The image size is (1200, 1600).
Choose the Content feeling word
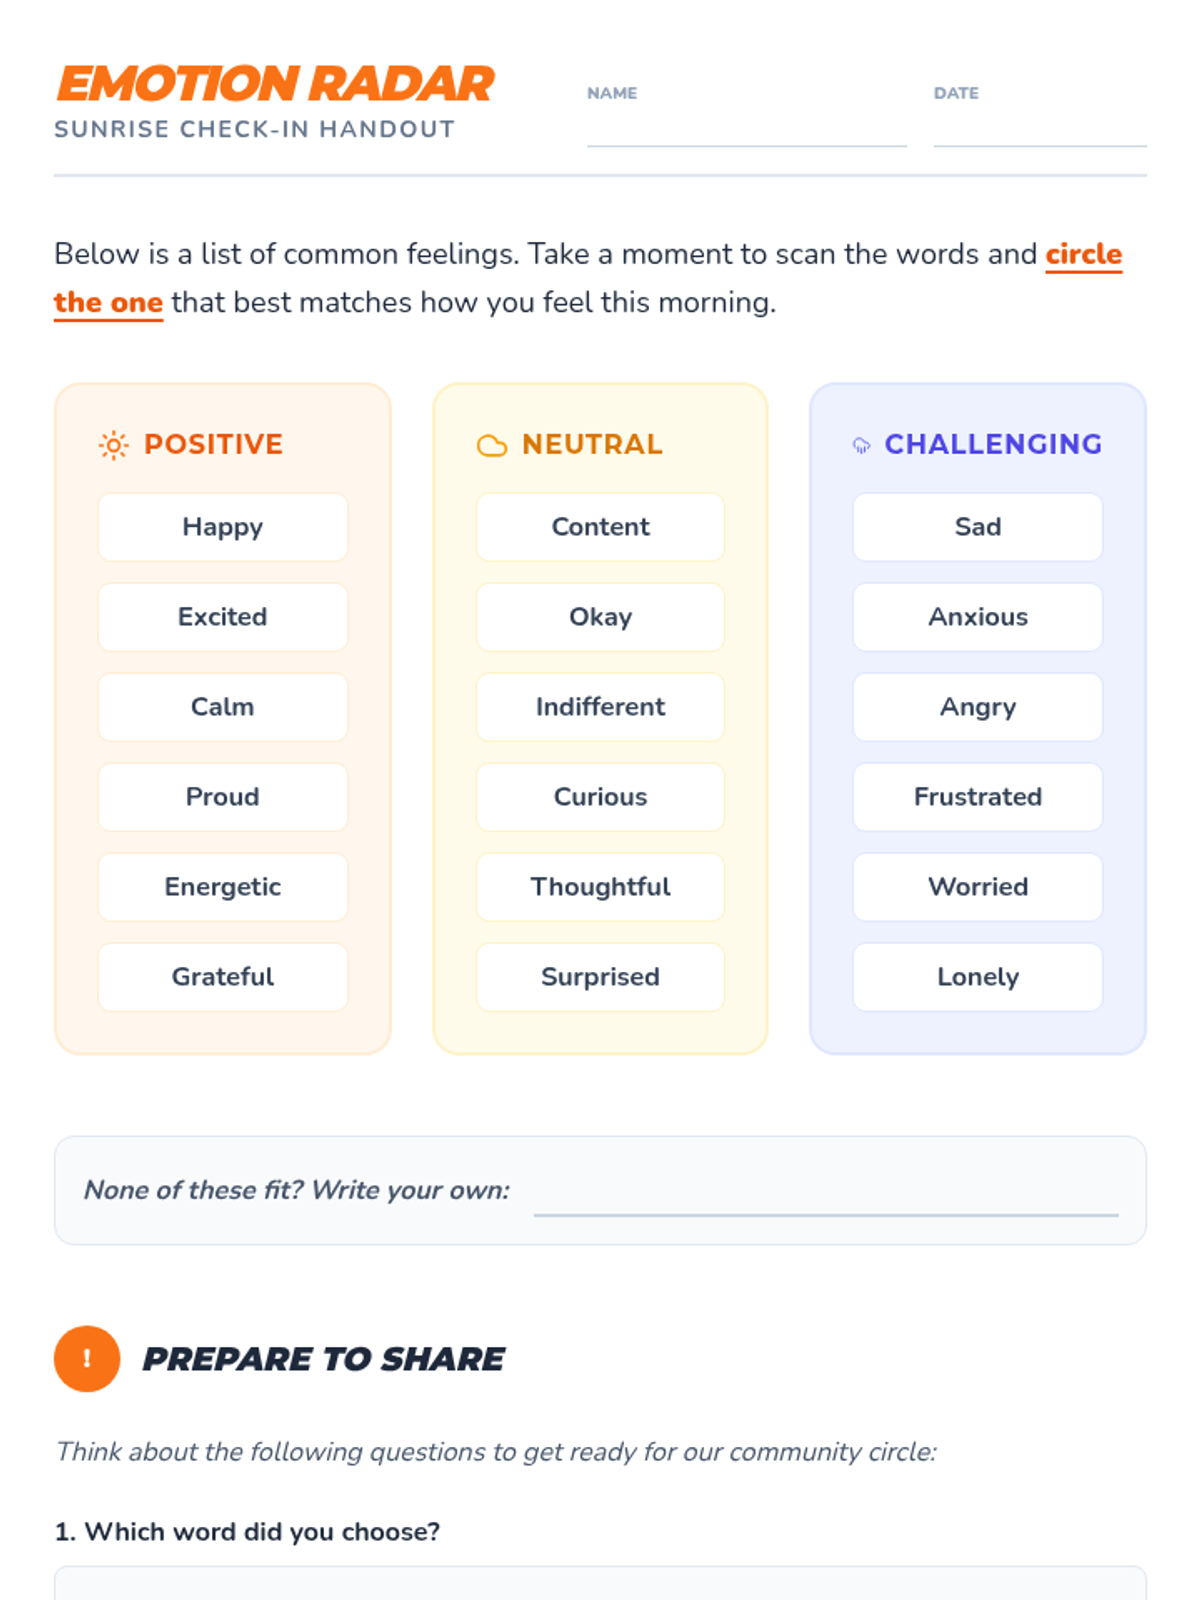click(600, 527)
